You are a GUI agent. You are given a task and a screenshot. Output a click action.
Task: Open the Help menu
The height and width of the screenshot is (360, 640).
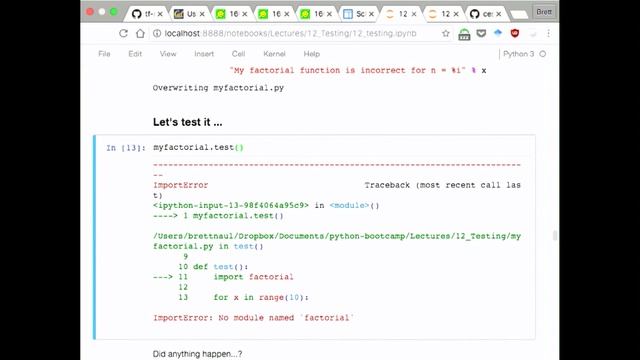tap(311, 54)
